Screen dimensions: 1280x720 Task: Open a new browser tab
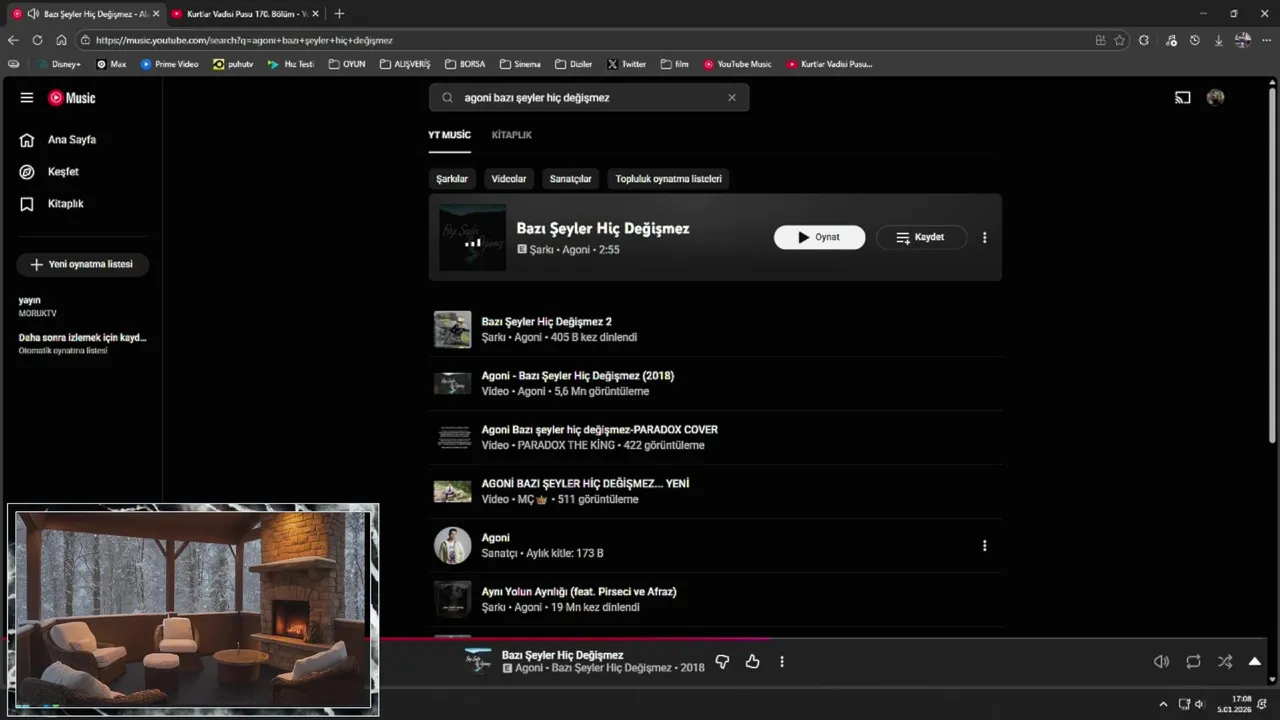pyautogui.click(x=339, y=14)
